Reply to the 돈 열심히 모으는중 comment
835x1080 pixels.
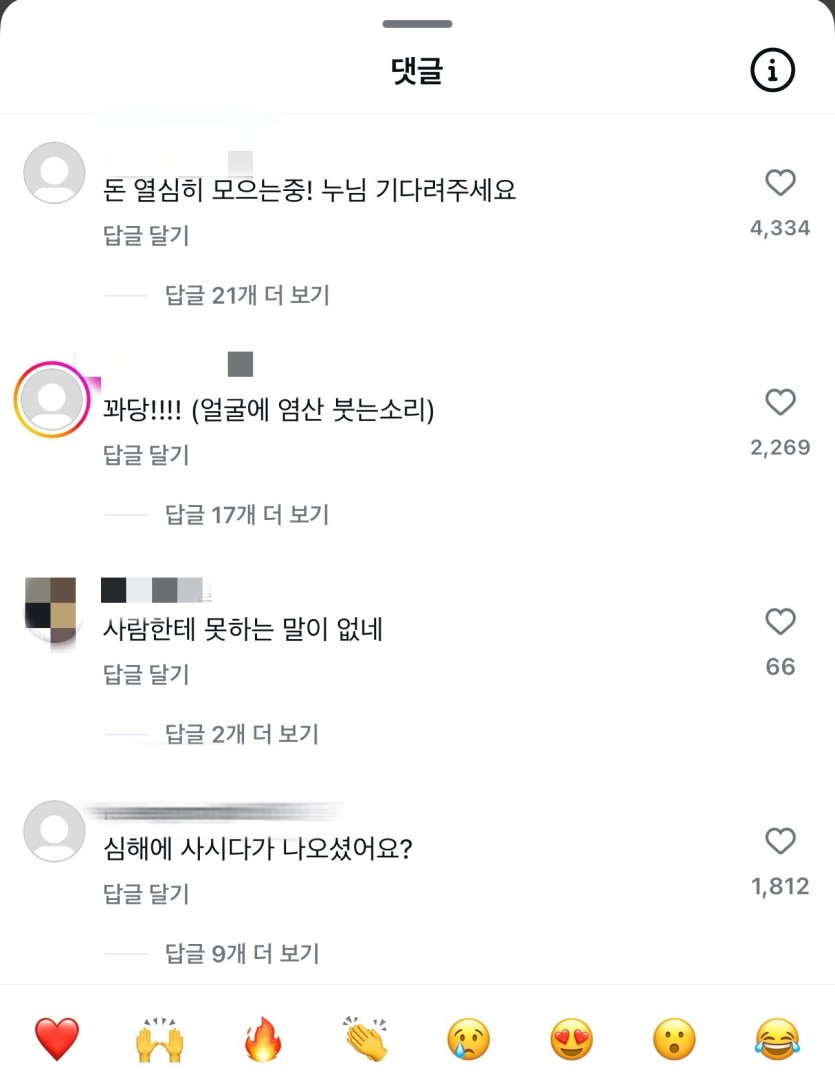tap(146, 236)
